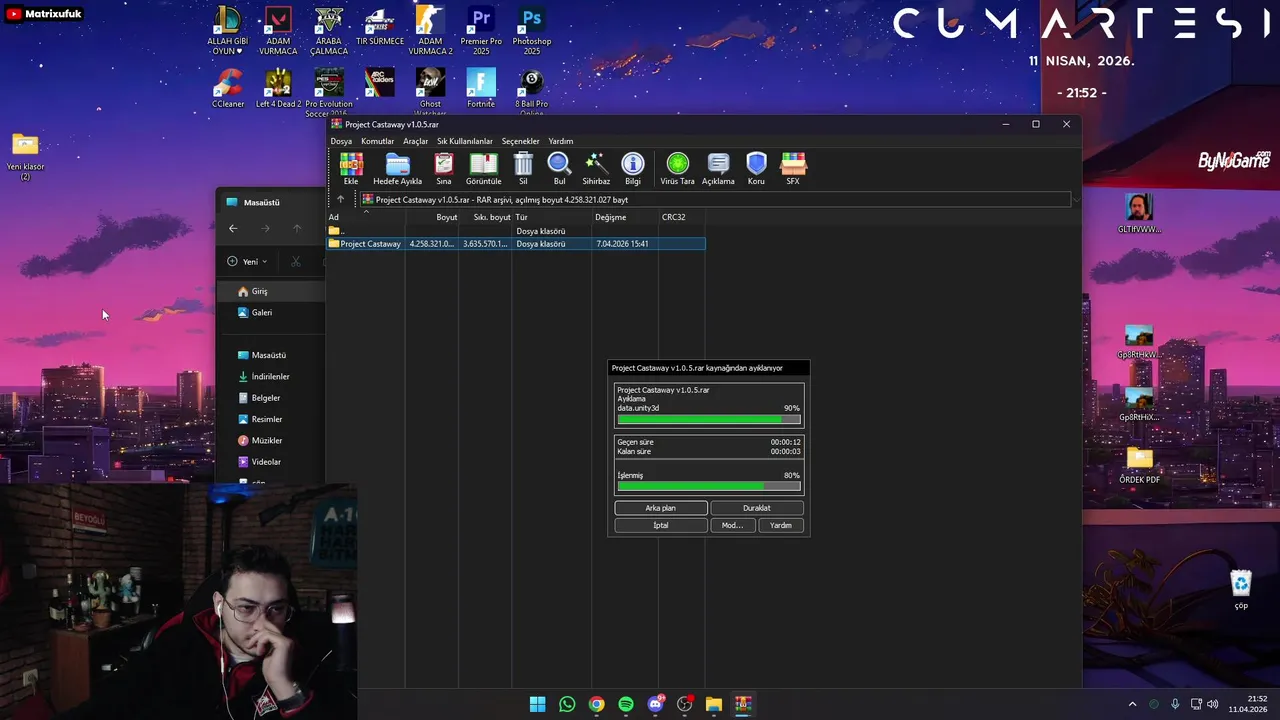Go up one folder in WinRAR
Screen dimensions: 1280x720
tap(340, 199)
